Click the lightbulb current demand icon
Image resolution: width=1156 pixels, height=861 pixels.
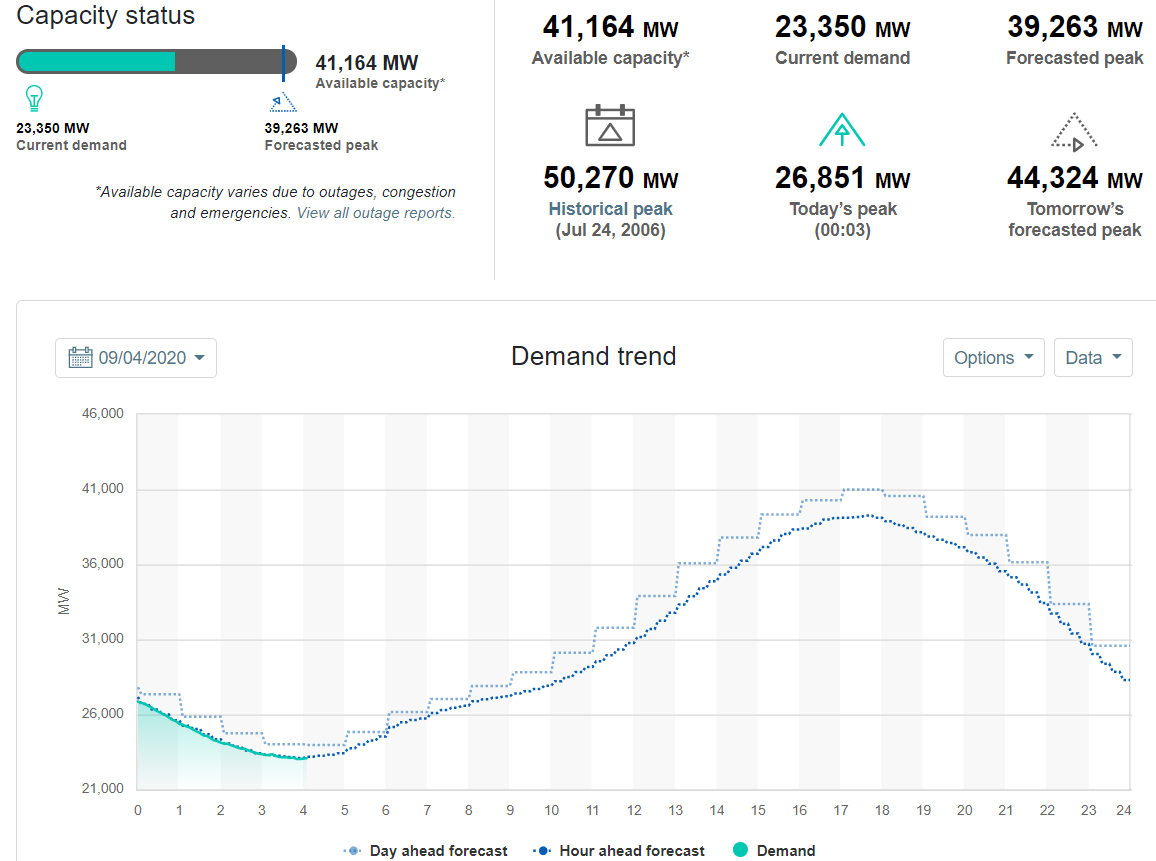(x=35, y=99)
